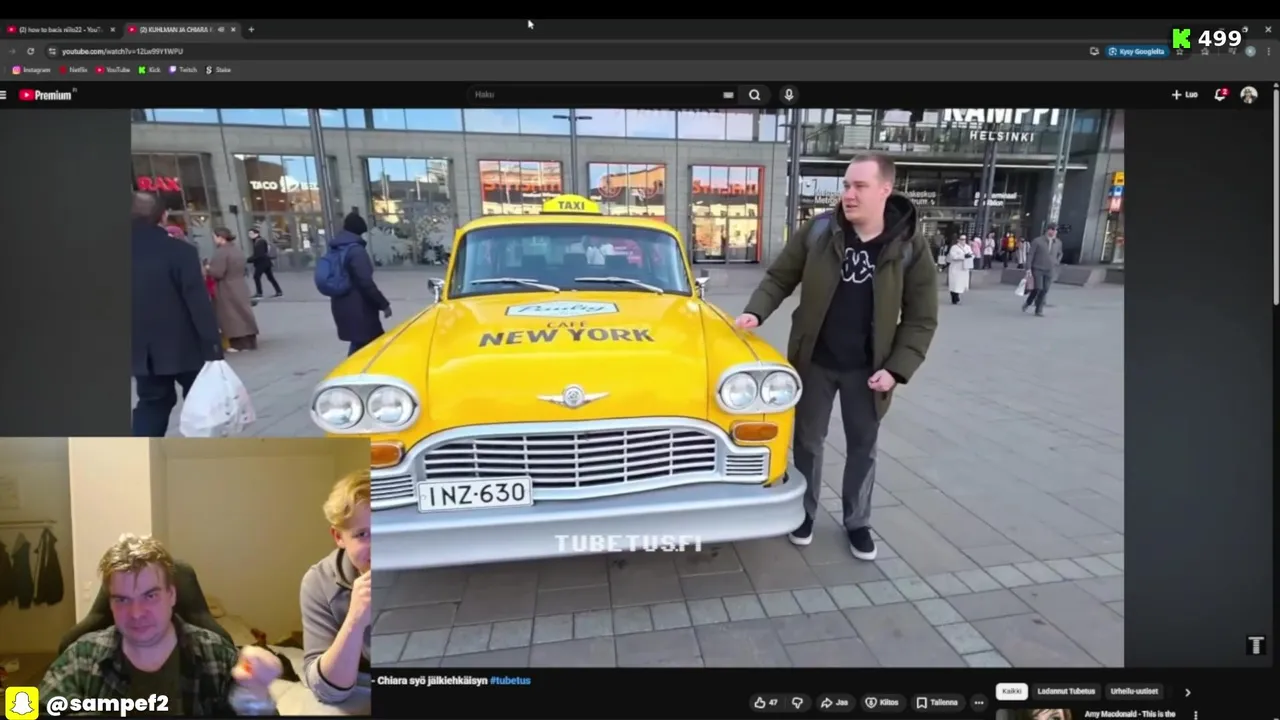
Task: Open the Netflix bookmark
Action: pyautogui.click(x=73, y=70)
